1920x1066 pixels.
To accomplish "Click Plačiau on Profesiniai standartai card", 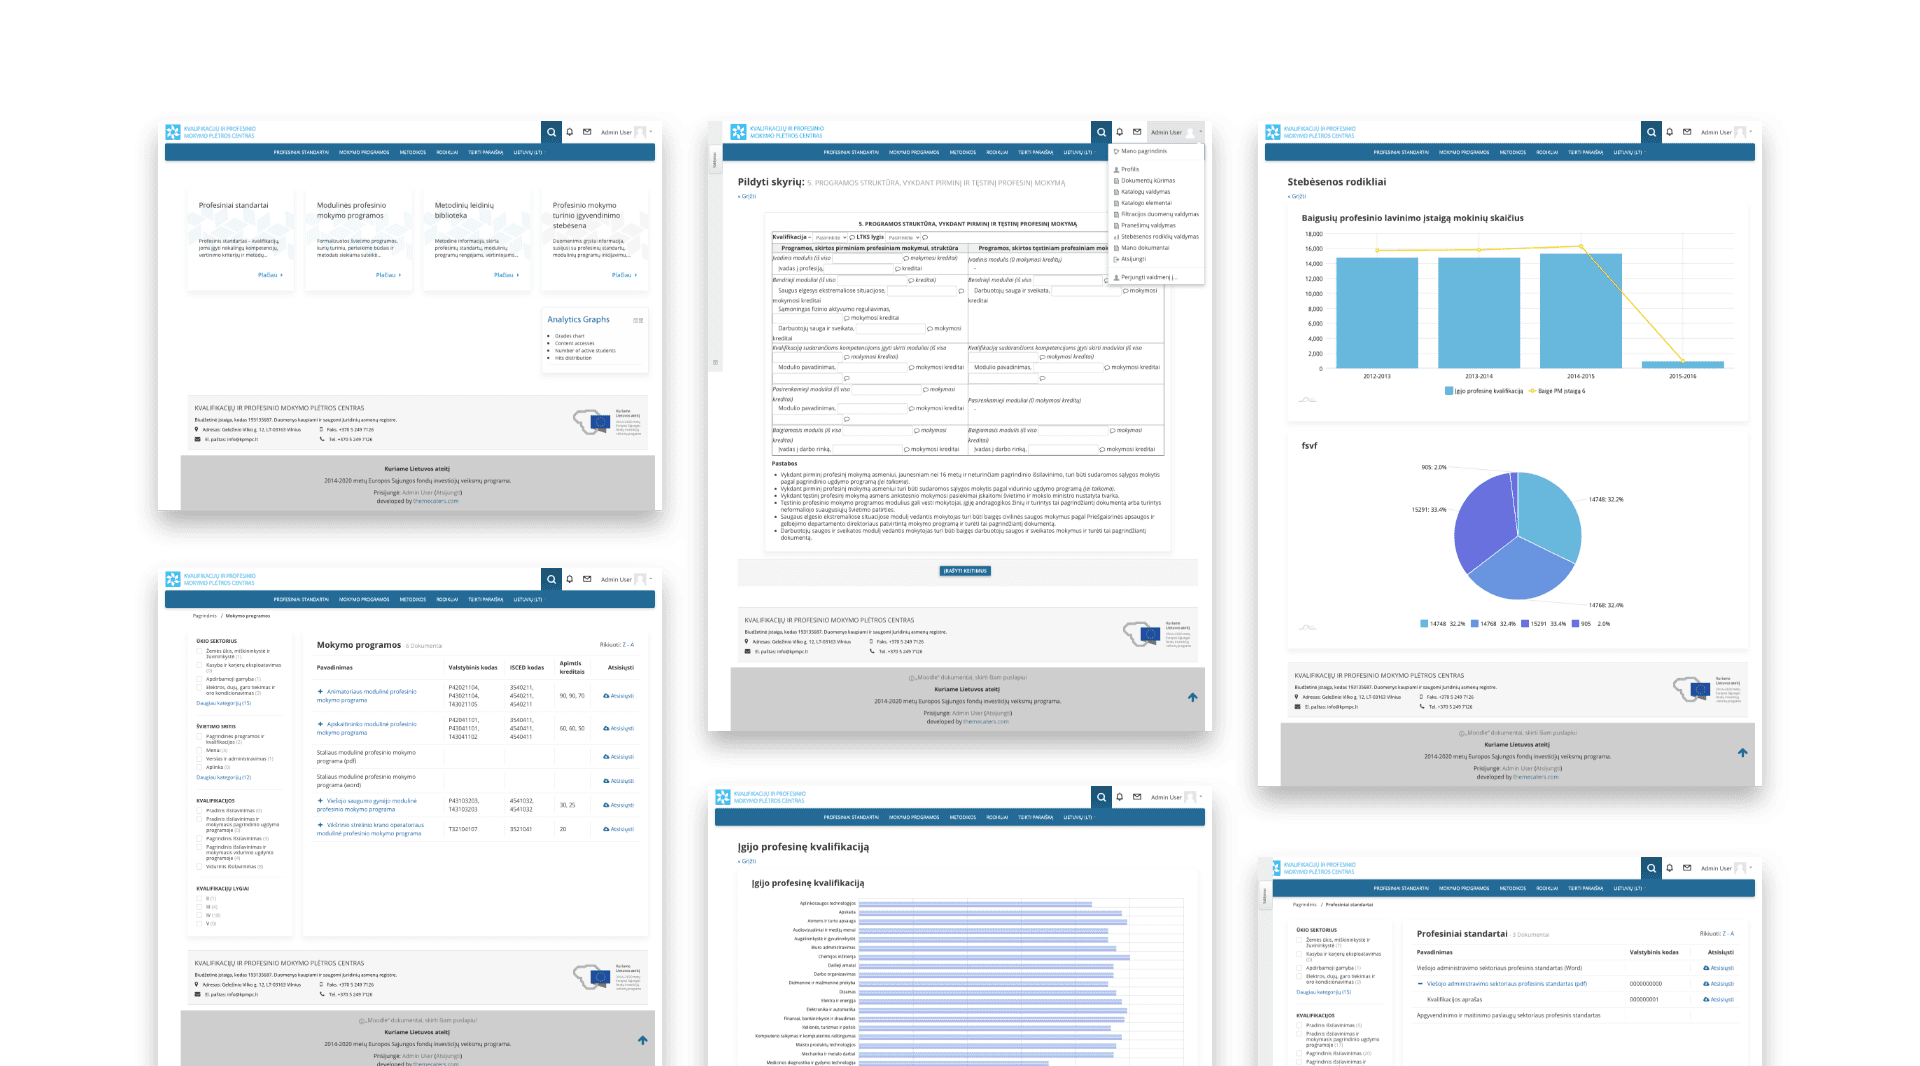I will 270,275.
